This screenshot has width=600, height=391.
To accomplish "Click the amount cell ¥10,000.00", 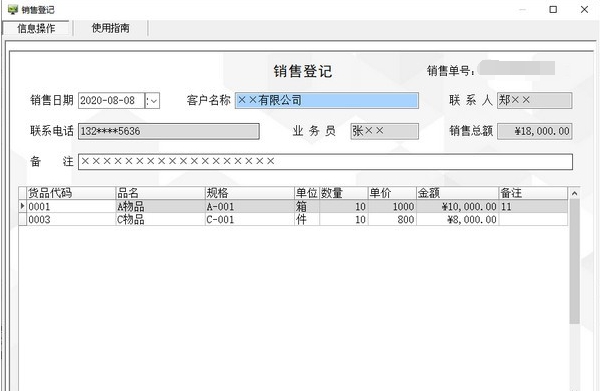I will (457, 207).
